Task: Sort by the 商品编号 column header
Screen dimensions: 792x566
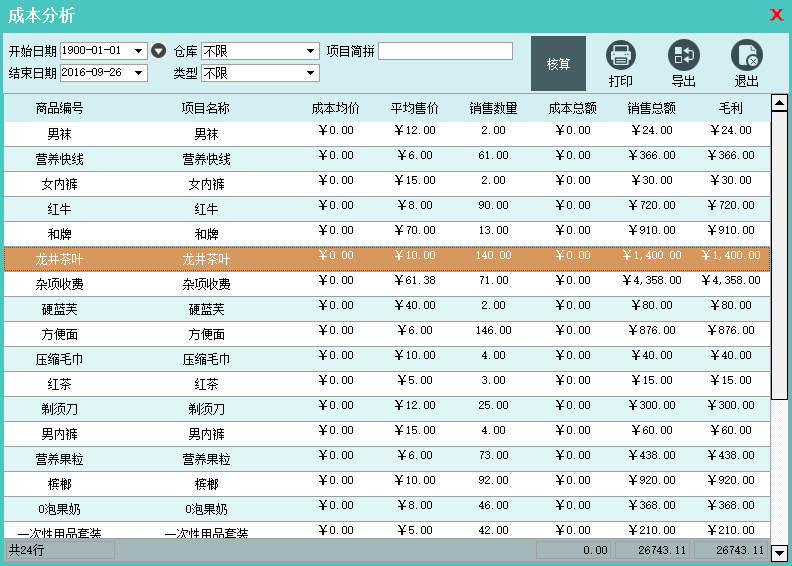Action: [59, 108]
